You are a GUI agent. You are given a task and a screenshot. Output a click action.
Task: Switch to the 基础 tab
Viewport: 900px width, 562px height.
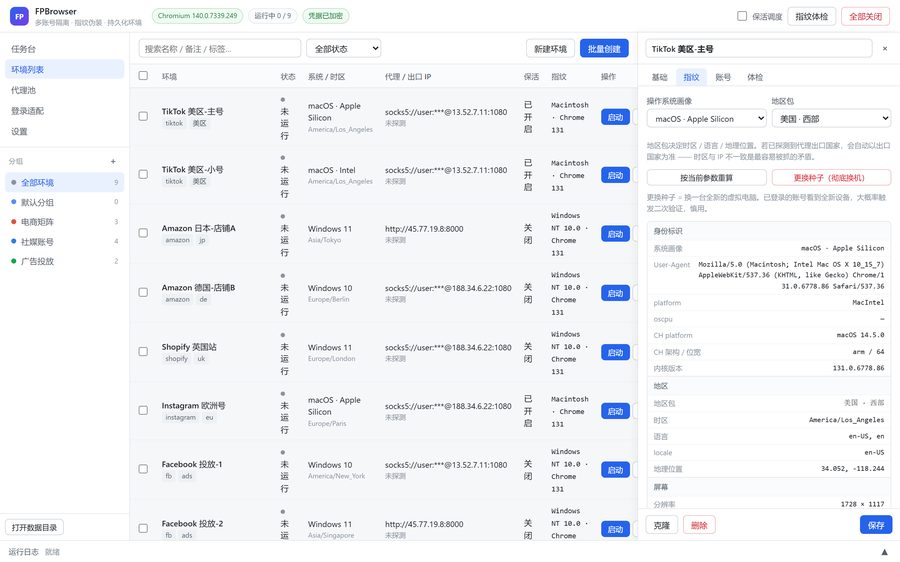660,77
